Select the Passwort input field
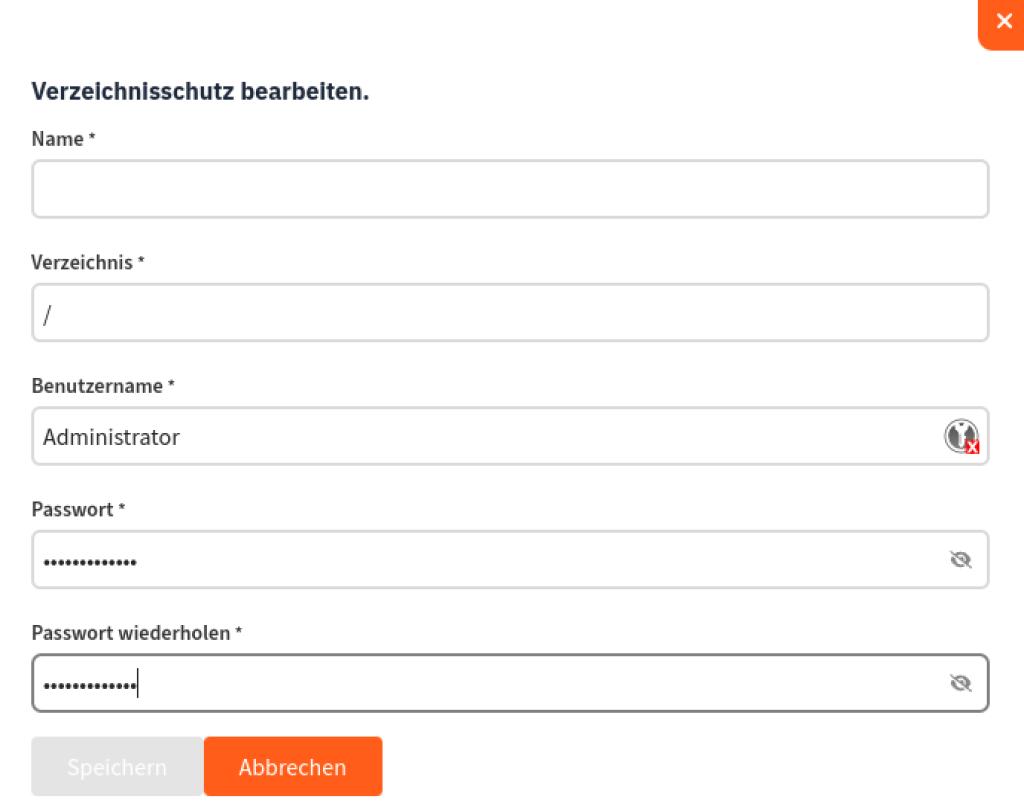The height and width of the screenshot is (811, 1024). click(510, 560)
